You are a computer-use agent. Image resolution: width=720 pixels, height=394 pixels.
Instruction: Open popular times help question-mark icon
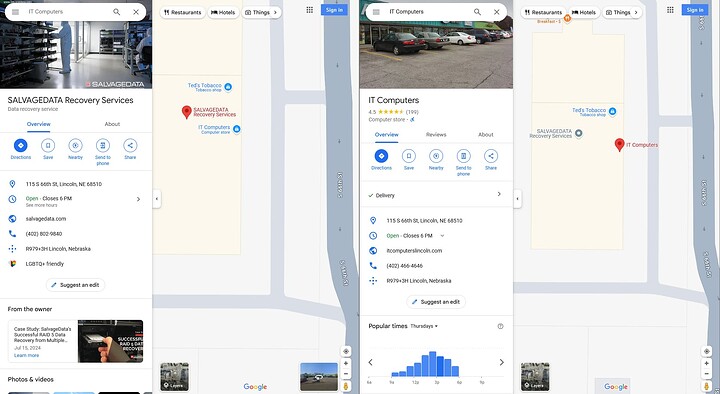[x=501, y=326]
